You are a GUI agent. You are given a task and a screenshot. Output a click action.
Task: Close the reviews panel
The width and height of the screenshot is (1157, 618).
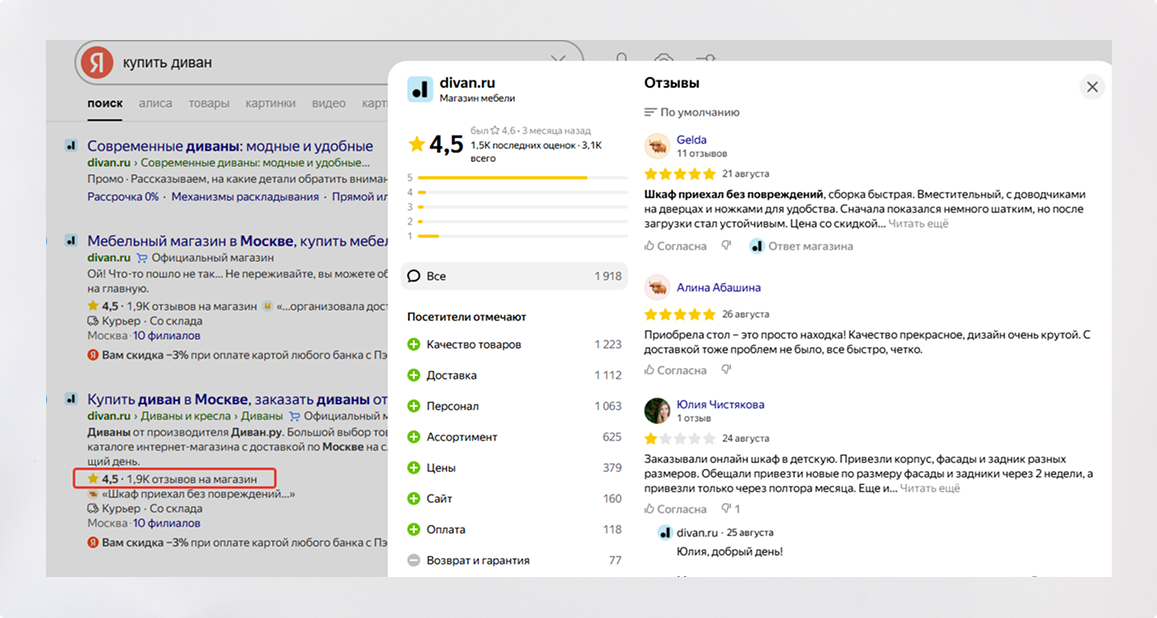[x=1092, y=87]
